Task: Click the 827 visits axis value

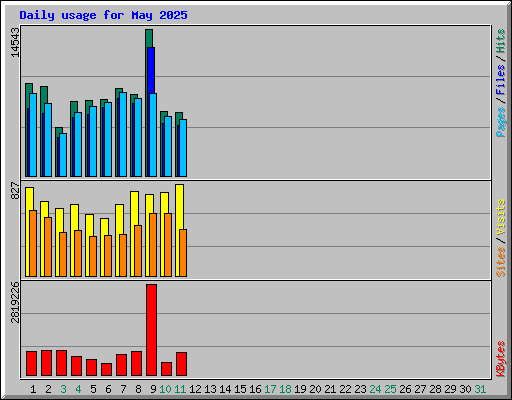Action: click(x=15, y=191)
